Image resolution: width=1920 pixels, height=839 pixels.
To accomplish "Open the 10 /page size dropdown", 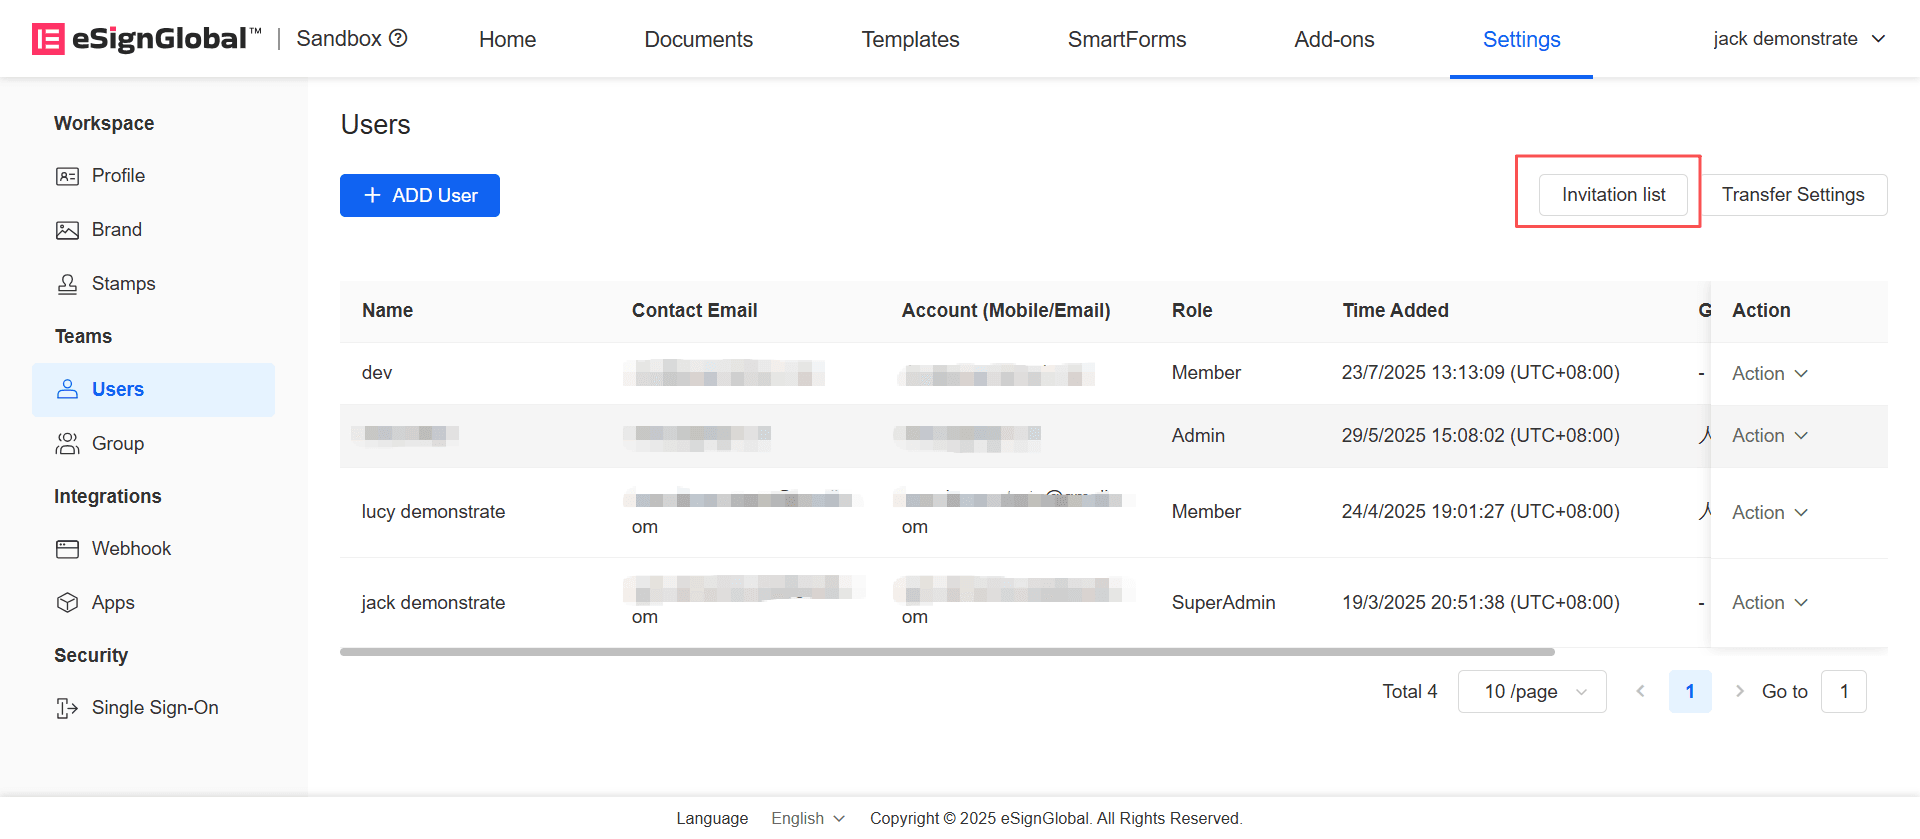I will click(x=1532, y=692).
